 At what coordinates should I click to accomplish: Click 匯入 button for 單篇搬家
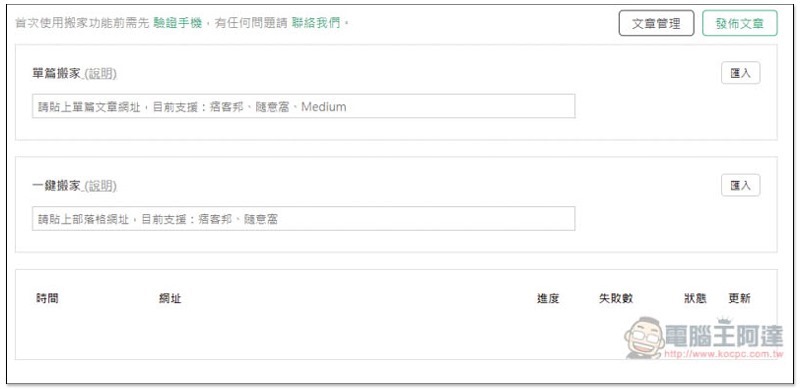coord(740,73)
